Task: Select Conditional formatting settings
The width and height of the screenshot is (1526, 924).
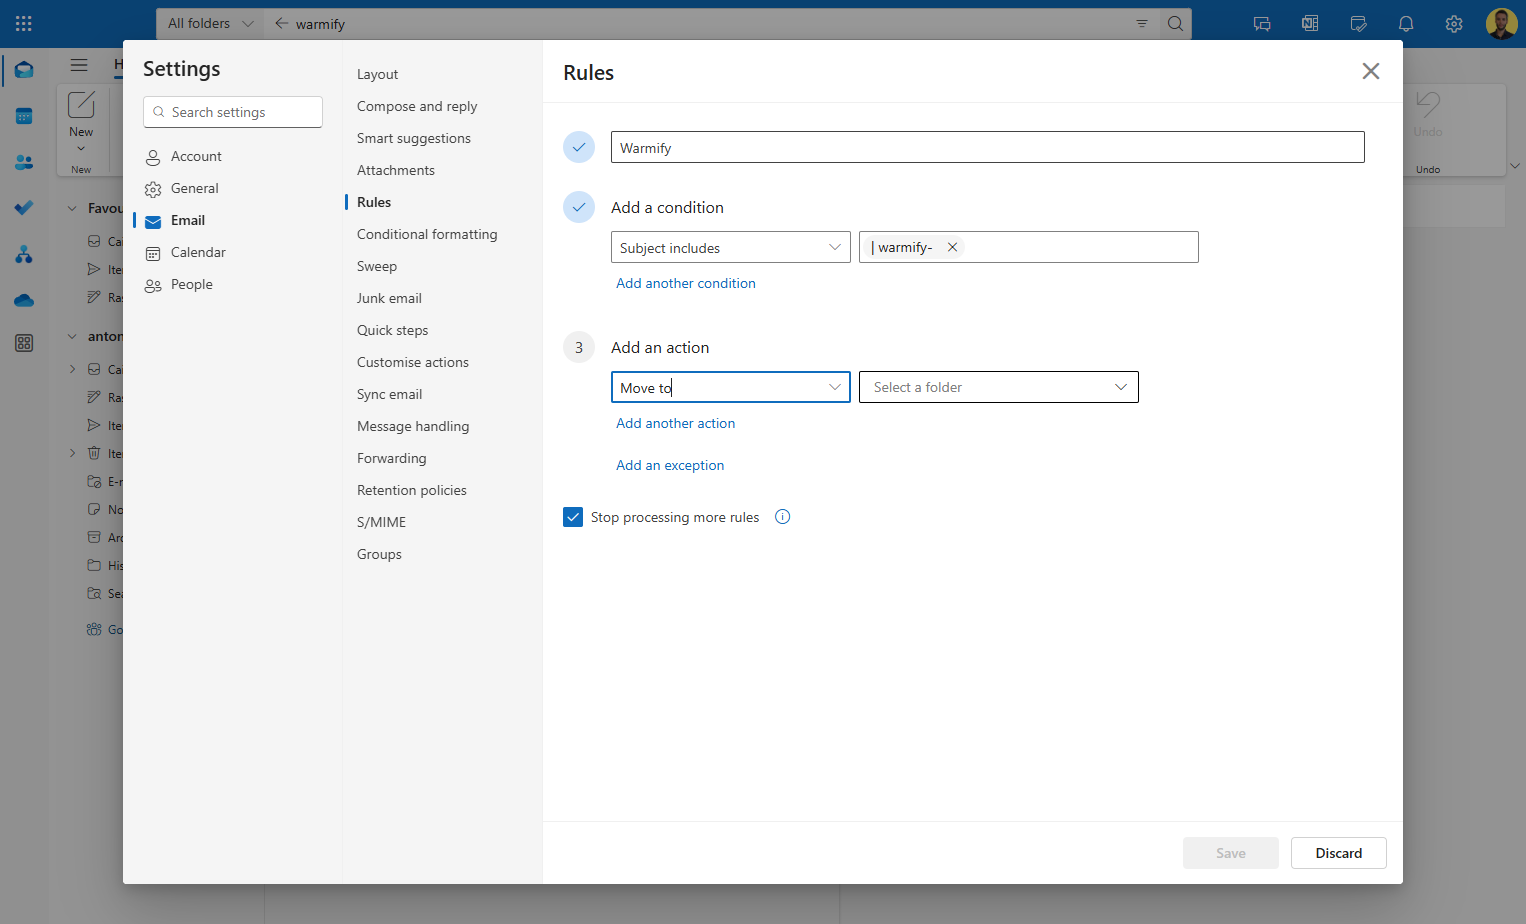Action: pyautogui.click(x=427, y=234)
